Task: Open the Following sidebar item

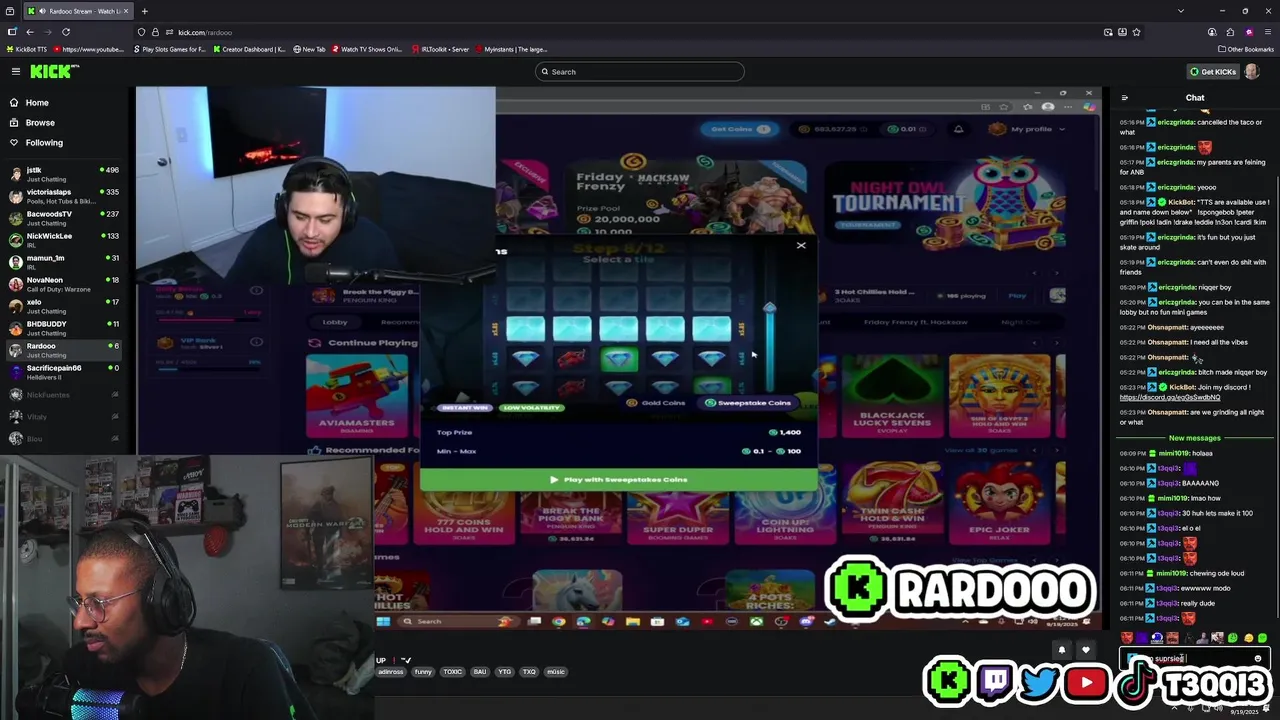Action: click(x=44, y=142)
